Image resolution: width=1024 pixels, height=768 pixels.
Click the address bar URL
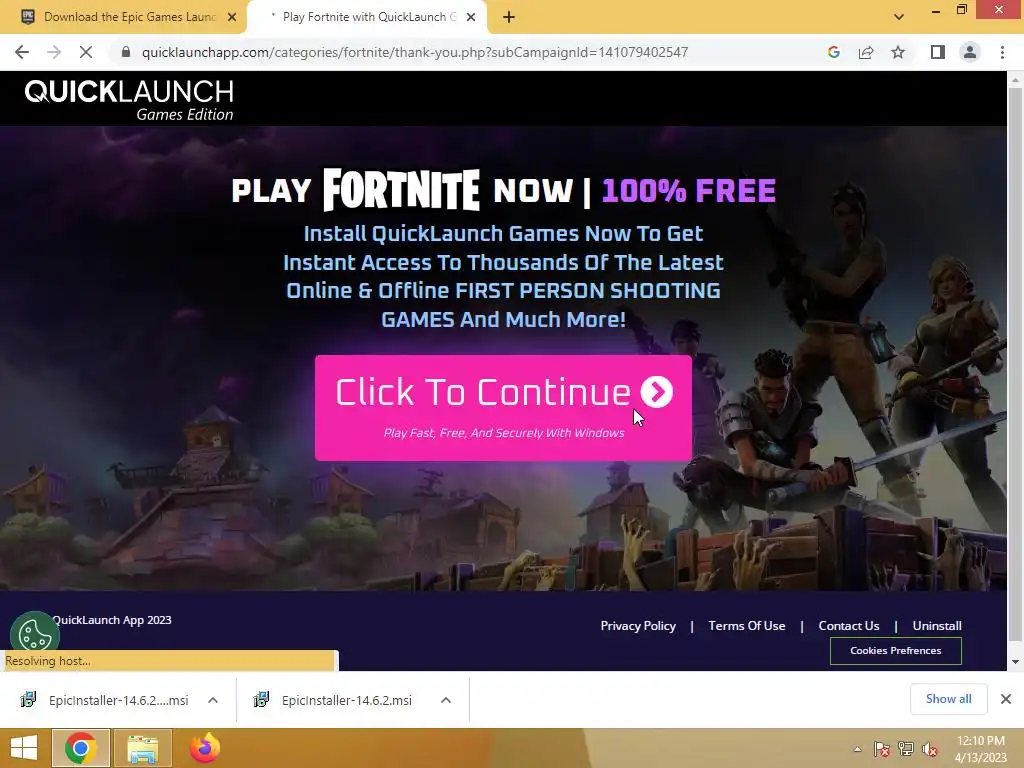coord(415,52)
